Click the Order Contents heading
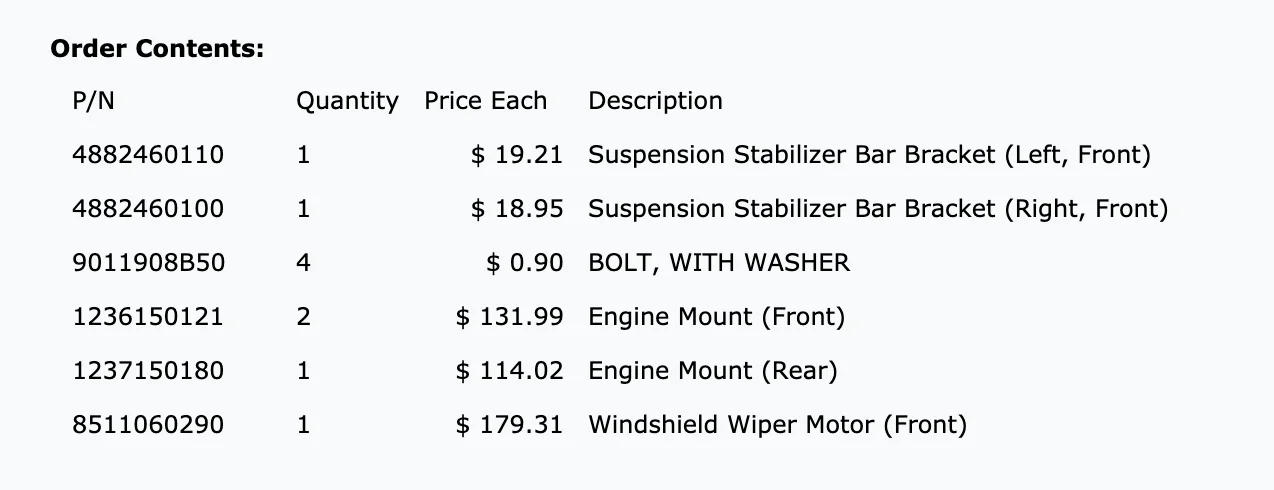The height and width of the screenshot is (490, 1274). point(157,49)
